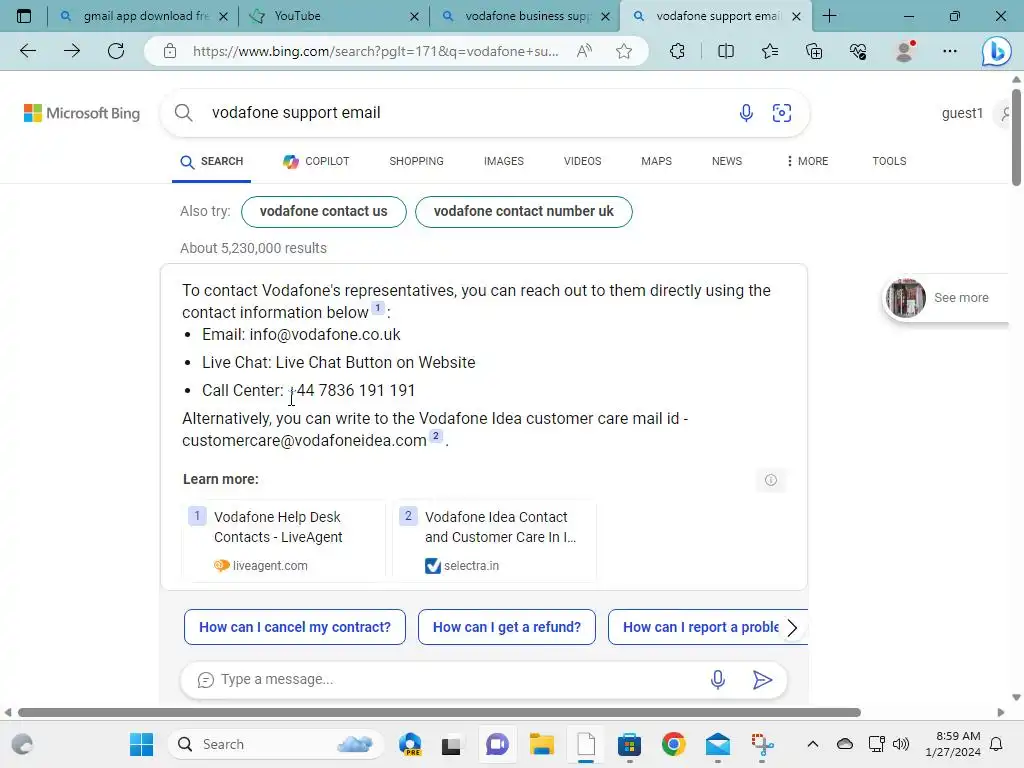Open the Windows Start menu
This screenshot has width=1024, height=768.
pos(141,744)
